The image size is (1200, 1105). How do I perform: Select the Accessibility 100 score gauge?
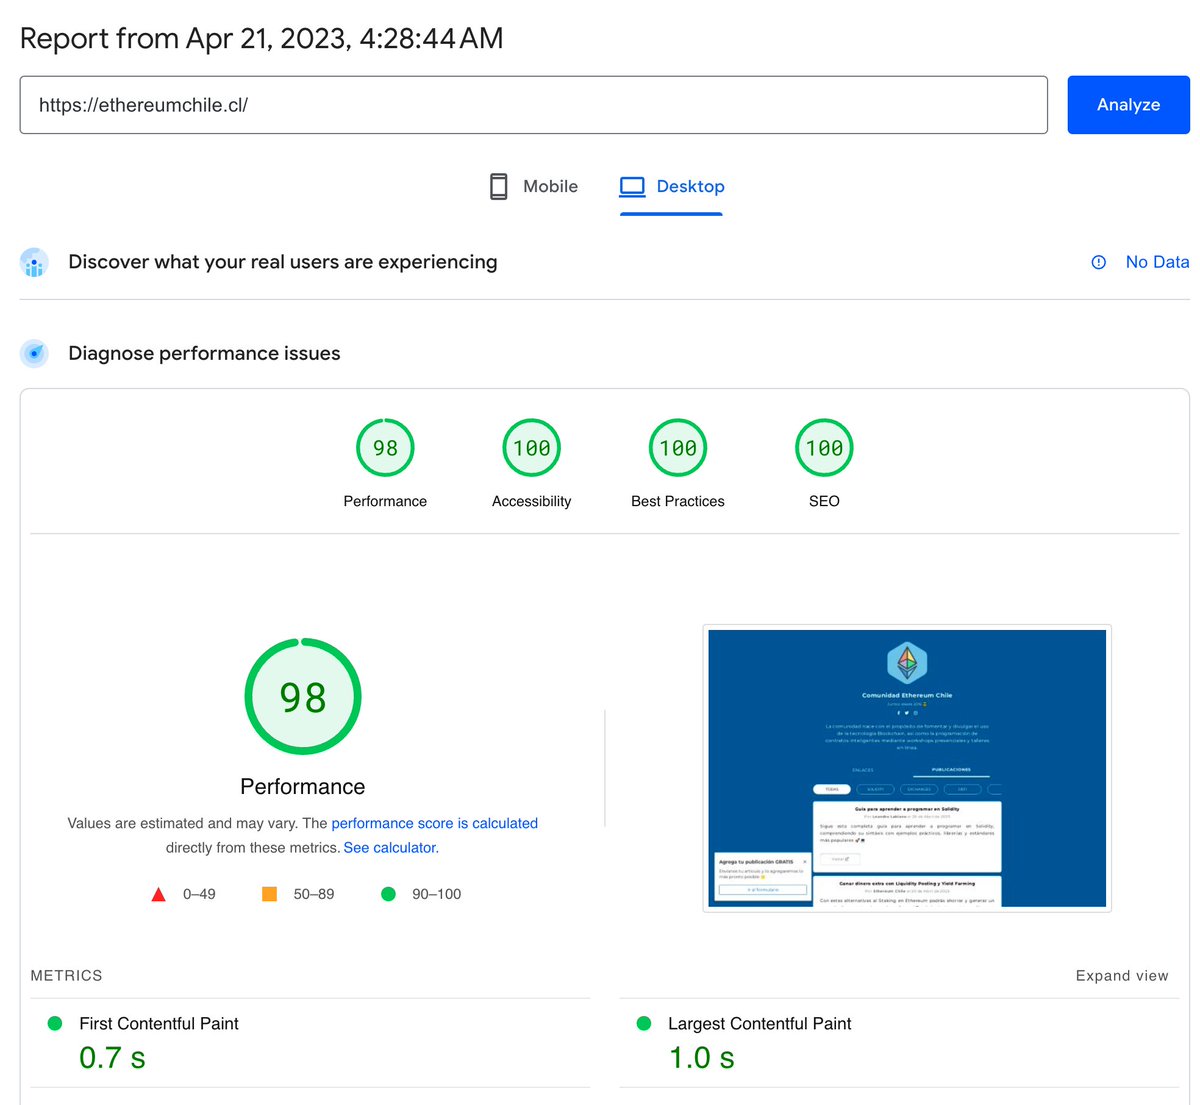click(531, 448)
